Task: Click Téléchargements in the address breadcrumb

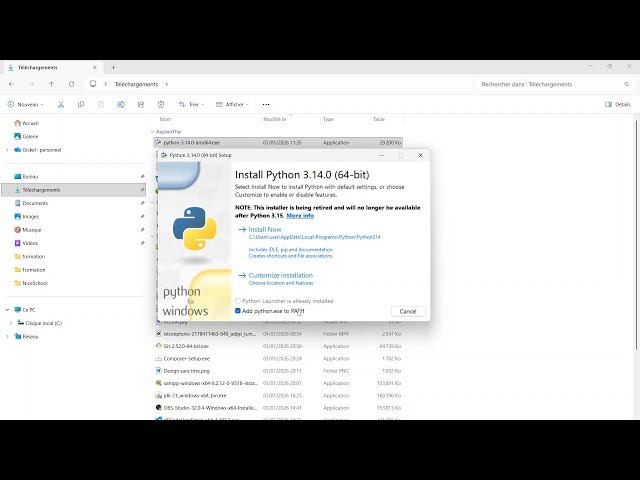Action: tap(136, 84)
